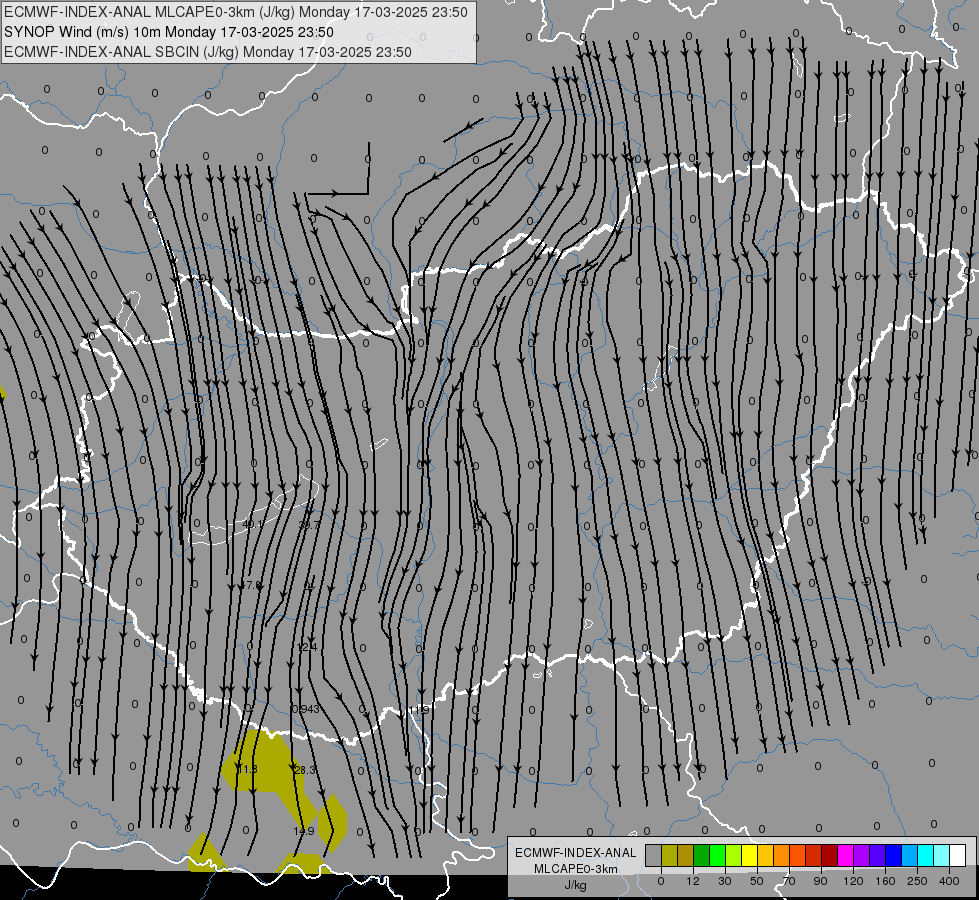Screen dimensions: 979x900
Task: Pick the dark green legend swatch
Action: coord(702,855)
